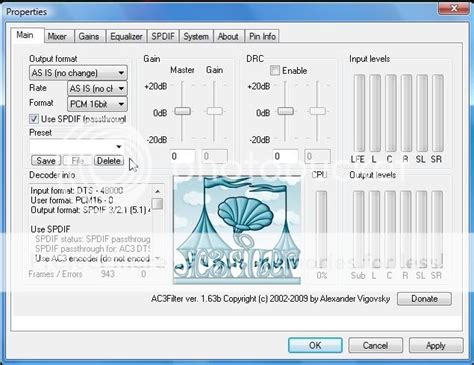Click Decoder info scrollbar up arrow

(x=157, y=191)
